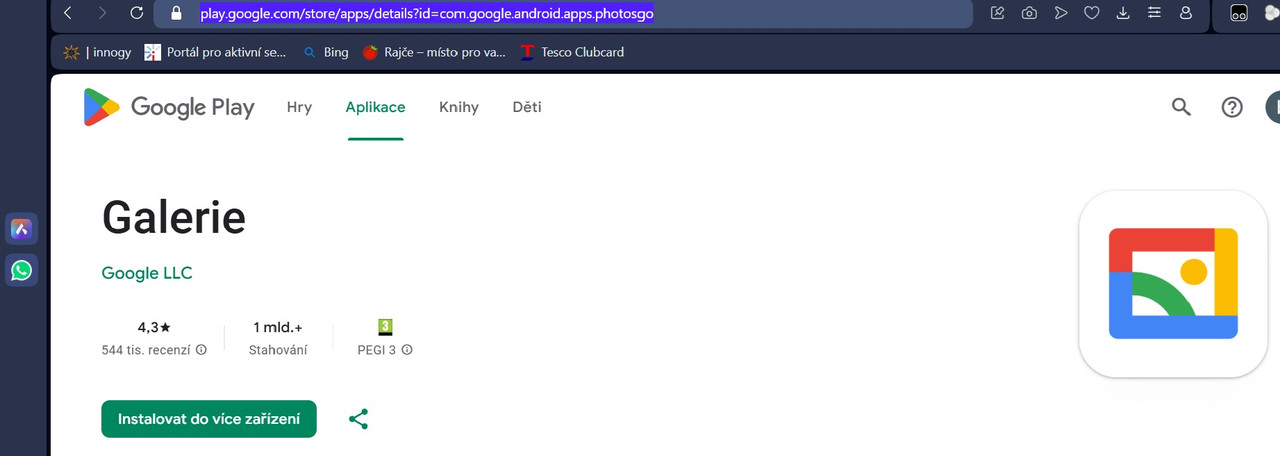Open the Aria AI icon in the sidebar
The image size is (1280, 456).
coord(21,229)
